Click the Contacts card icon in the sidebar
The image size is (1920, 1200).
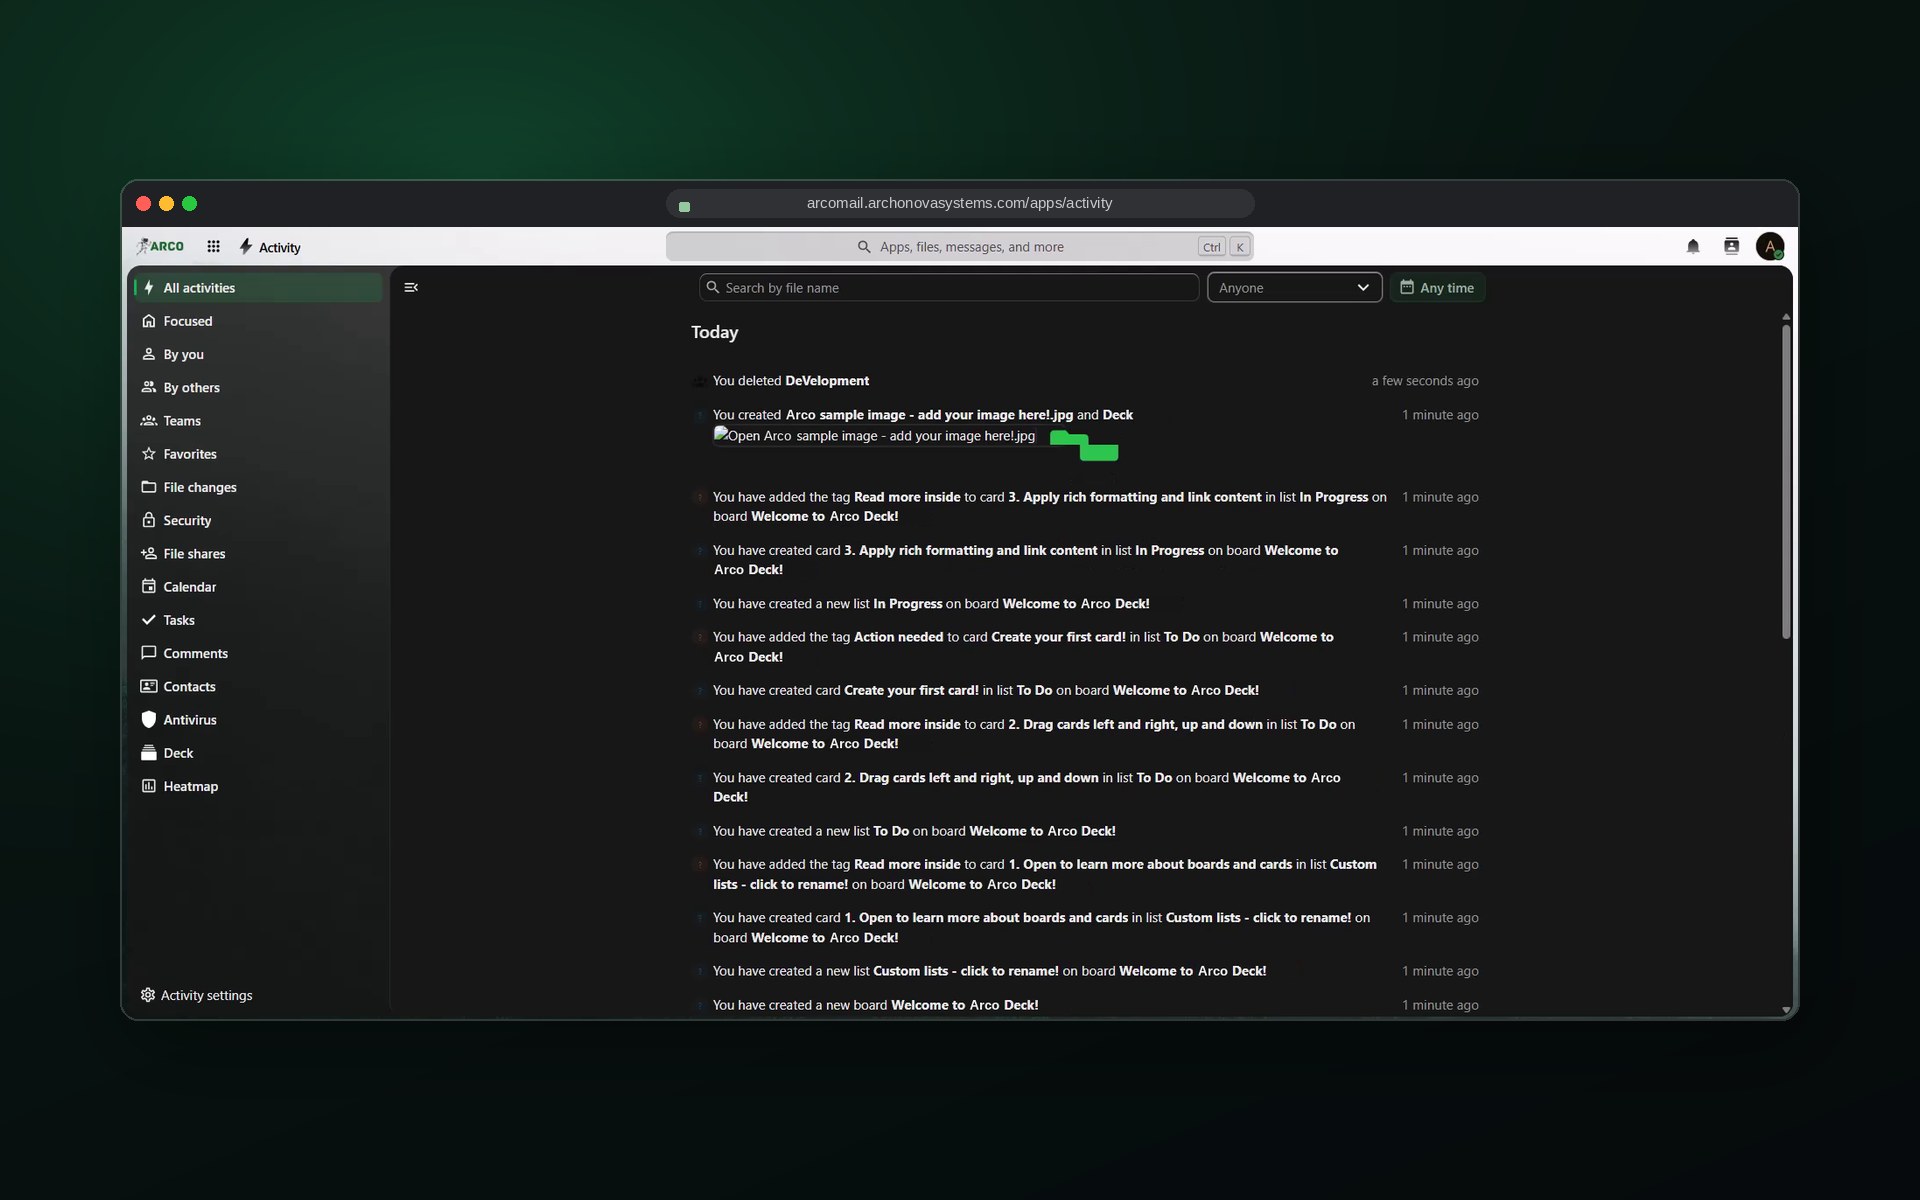(x=149, y=686)
